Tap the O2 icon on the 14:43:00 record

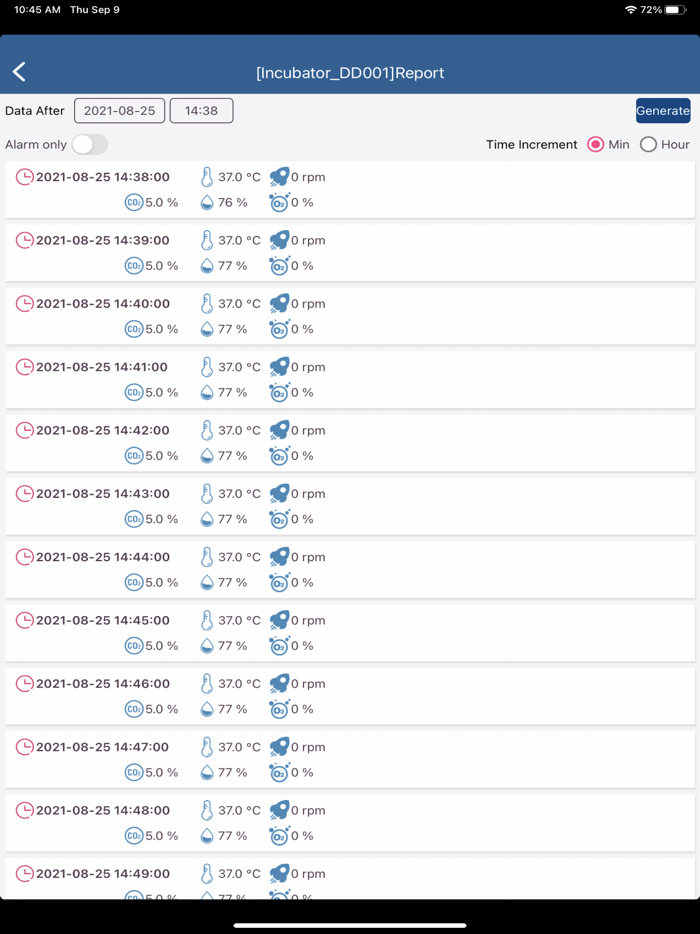(279, 519)
